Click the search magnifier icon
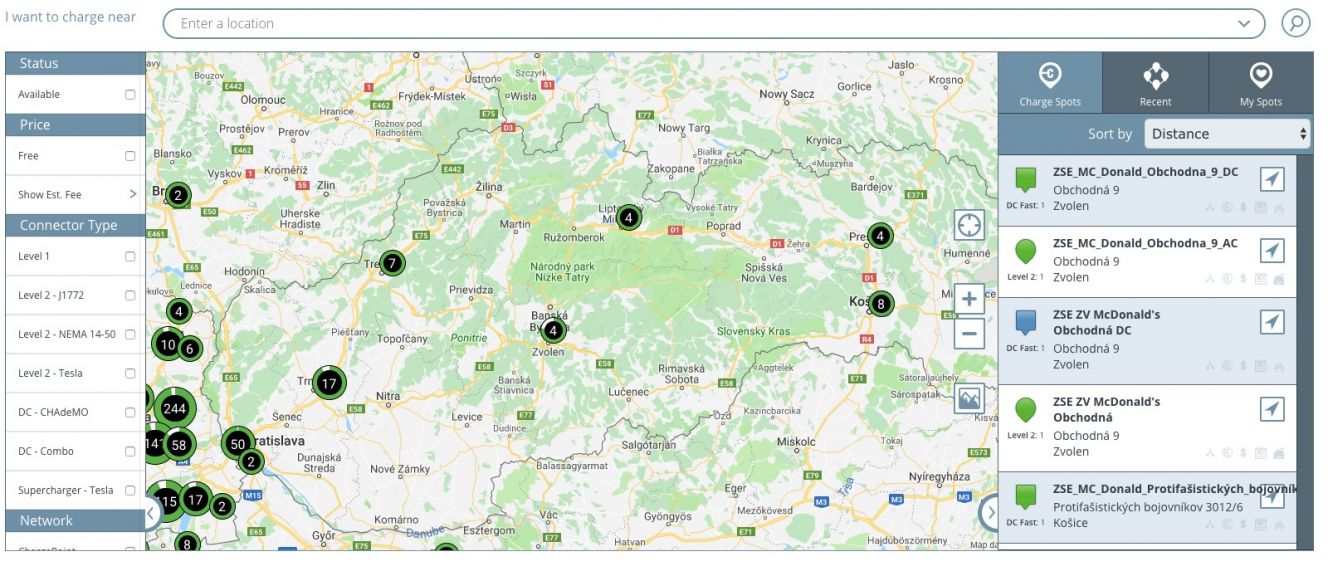 [x=1296, y=23]
